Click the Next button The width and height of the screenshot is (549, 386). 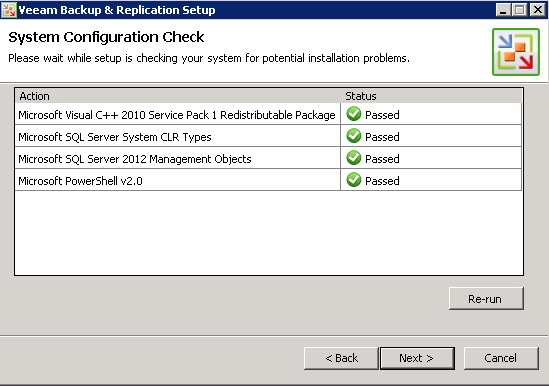pos(417,358)
